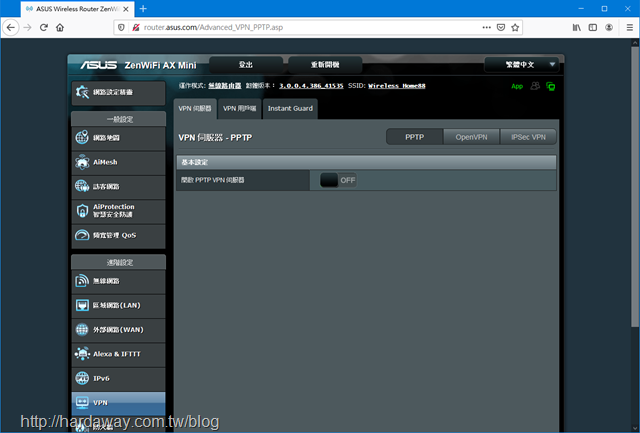Switch to VPN server tab
The image size is (640, 433).
coord(195,109)
